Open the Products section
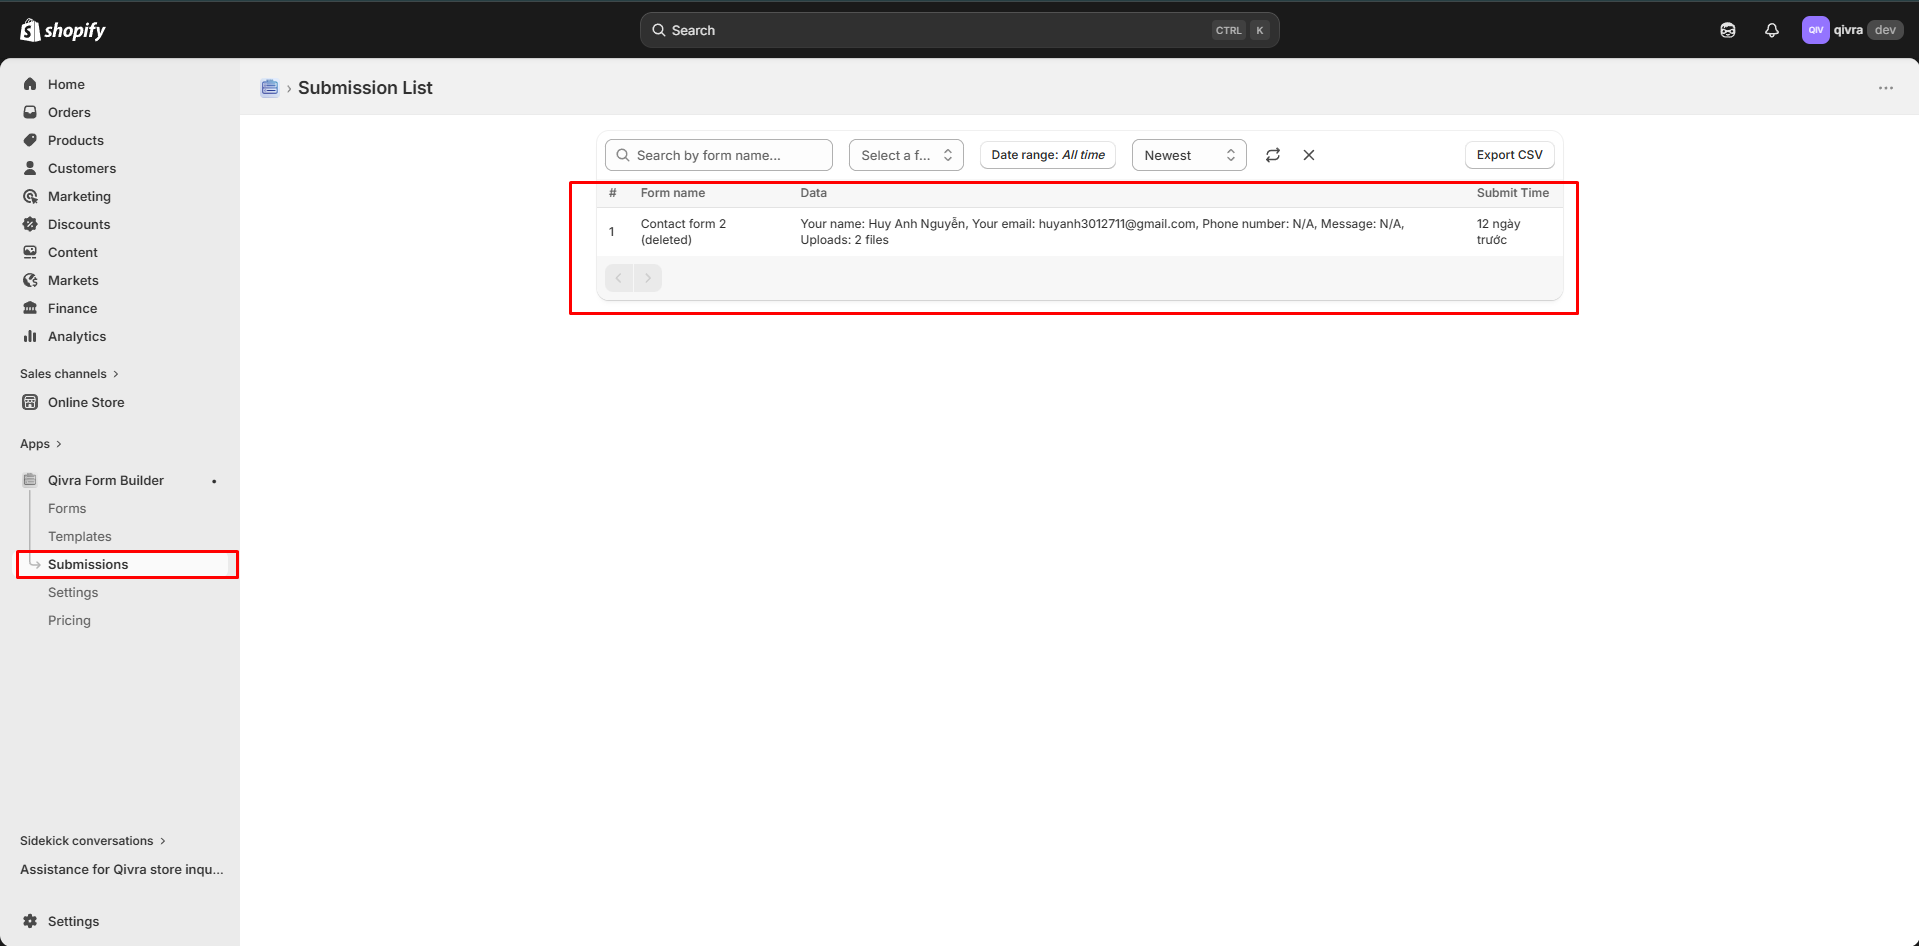 coord(76,140)
